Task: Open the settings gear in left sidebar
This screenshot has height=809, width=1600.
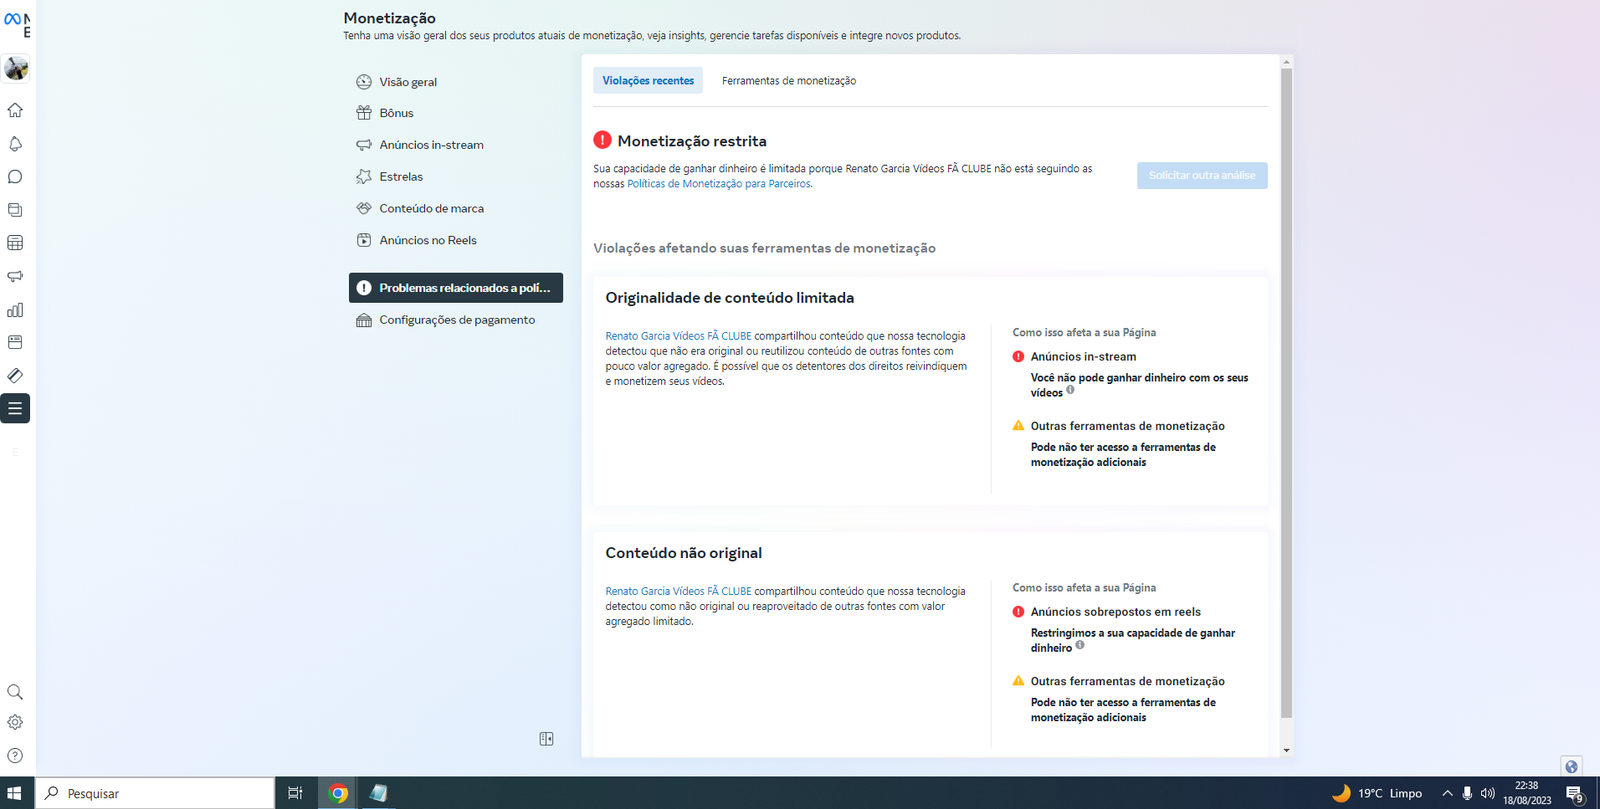Action: point(15,722)
